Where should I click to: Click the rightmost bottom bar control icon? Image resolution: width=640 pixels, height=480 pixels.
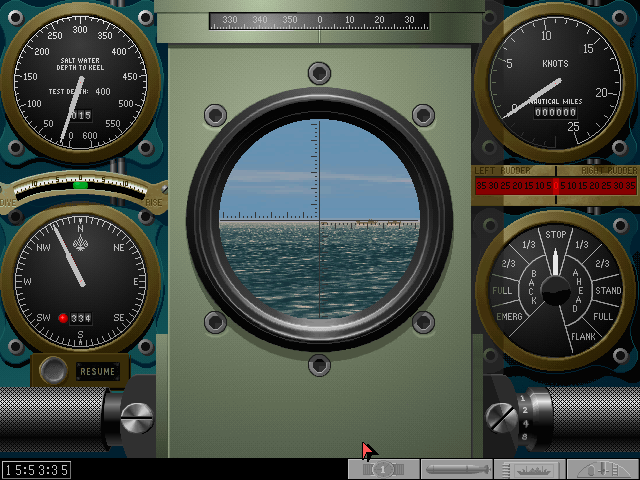pos(603,469)
